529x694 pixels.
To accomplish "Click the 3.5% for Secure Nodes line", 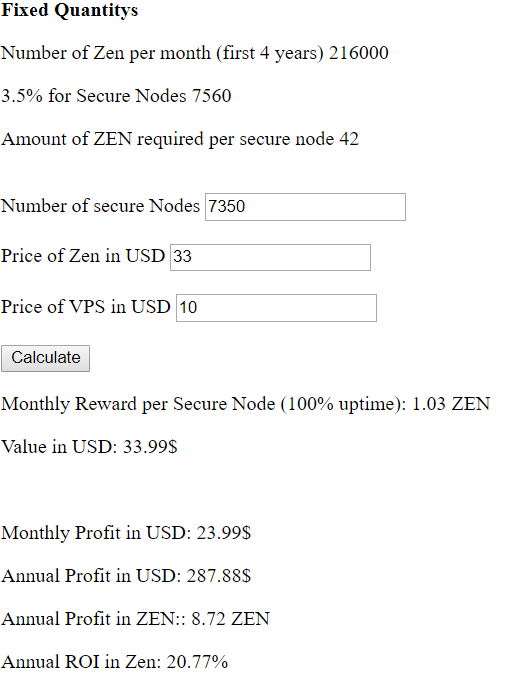I will [x=116, y=96].
